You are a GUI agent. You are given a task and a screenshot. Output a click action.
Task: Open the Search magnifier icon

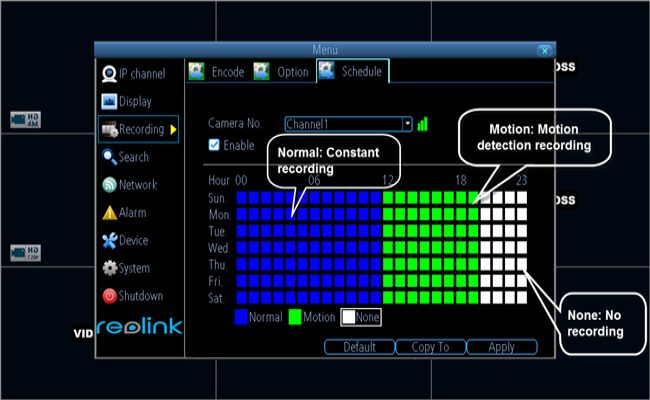click(x=109, y=157)
